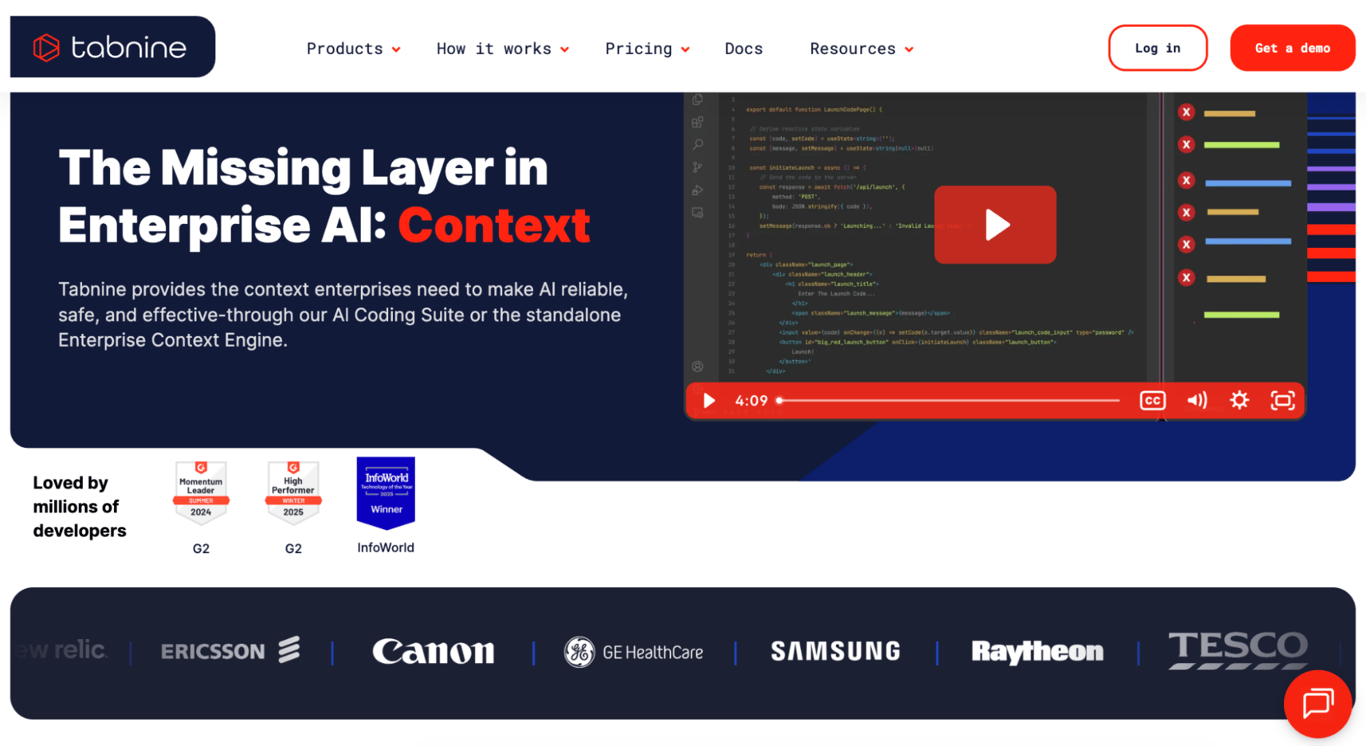
Task: Click the Log in button
Action: tap(1157, 48)
